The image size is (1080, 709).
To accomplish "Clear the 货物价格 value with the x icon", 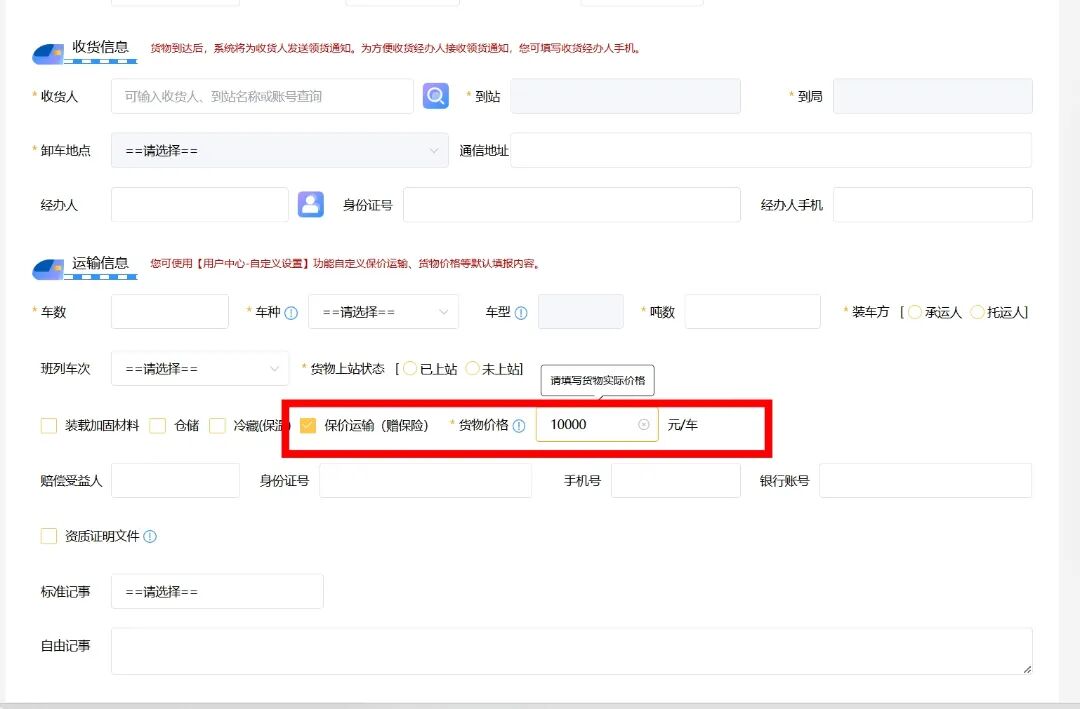I will coord(644,424).
